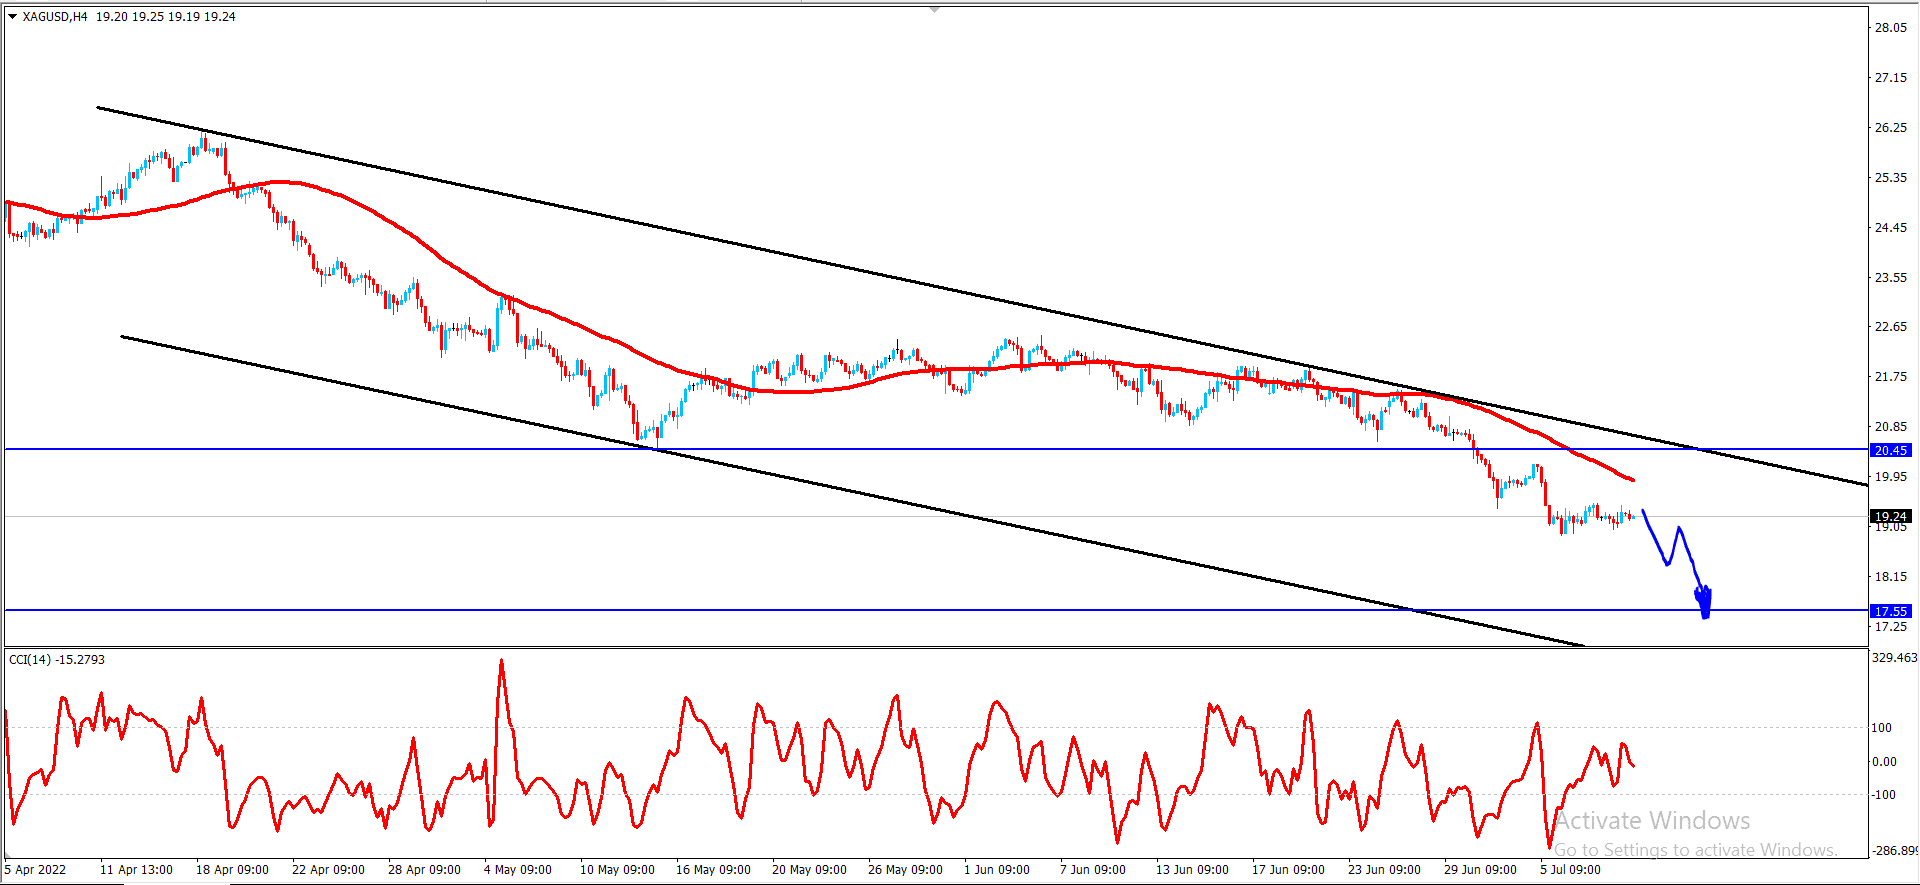Screen dimensions: 1920x885
Task: Click the XAGUSD,H4 chart symbol title
Action: (x=55, y=16)
